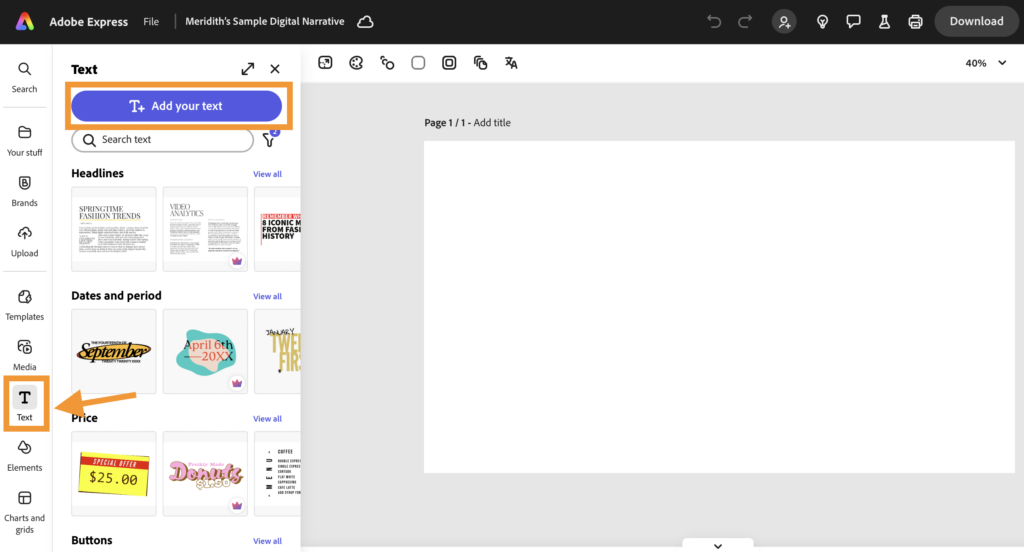1024x552 pixels.
Task: Open the 40% zoom dropdown
Action: click(x=986, y=63)
